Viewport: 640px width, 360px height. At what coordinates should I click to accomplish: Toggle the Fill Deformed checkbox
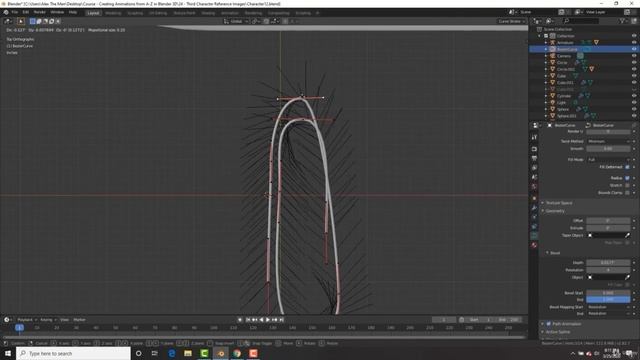tap(627, 167)
